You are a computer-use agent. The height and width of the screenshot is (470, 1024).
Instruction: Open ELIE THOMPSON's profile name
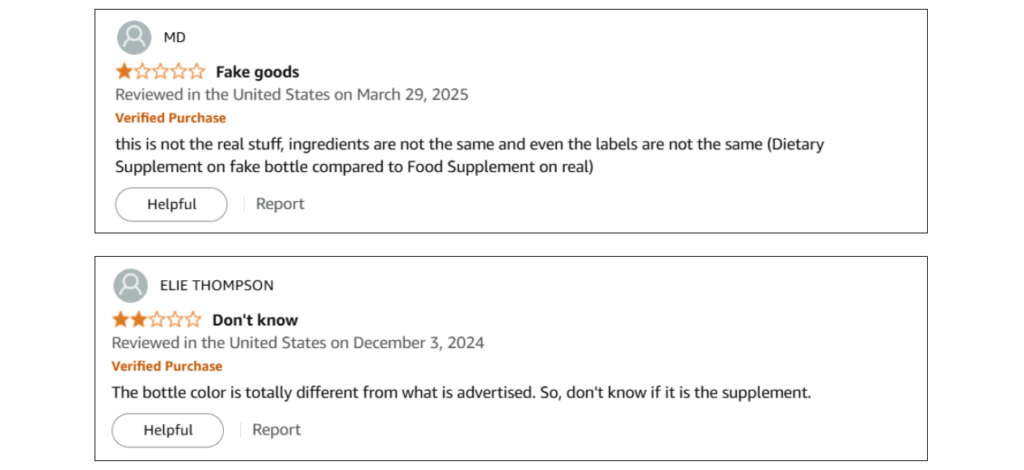point(217,286)
